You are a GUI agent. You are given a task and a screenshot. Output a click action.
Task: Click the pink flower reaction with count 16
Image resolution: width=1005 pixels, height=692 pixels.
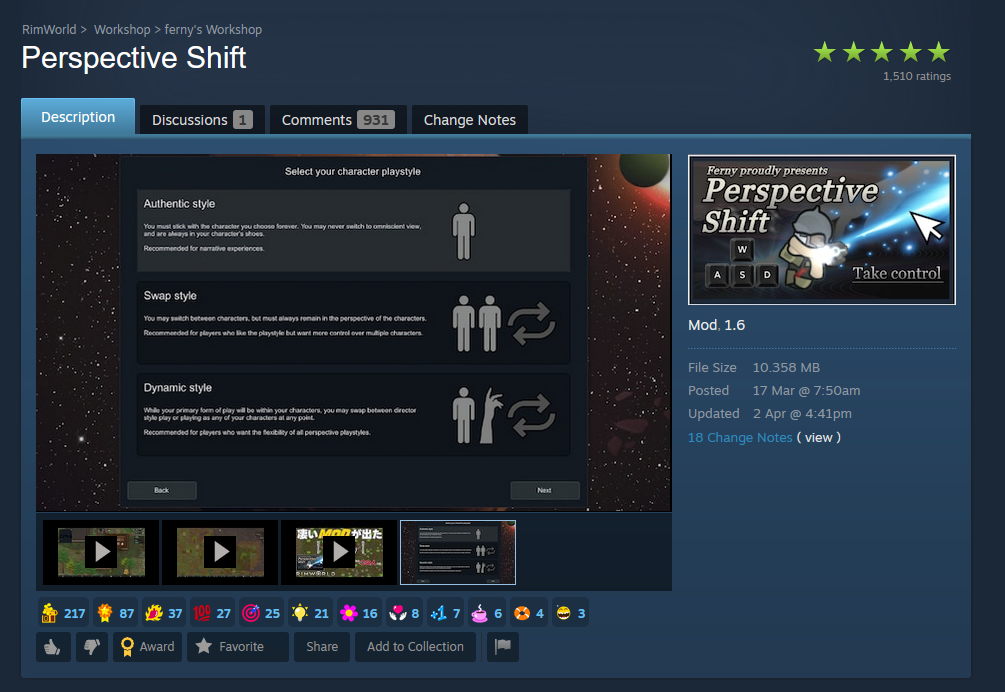pos(358,613)
